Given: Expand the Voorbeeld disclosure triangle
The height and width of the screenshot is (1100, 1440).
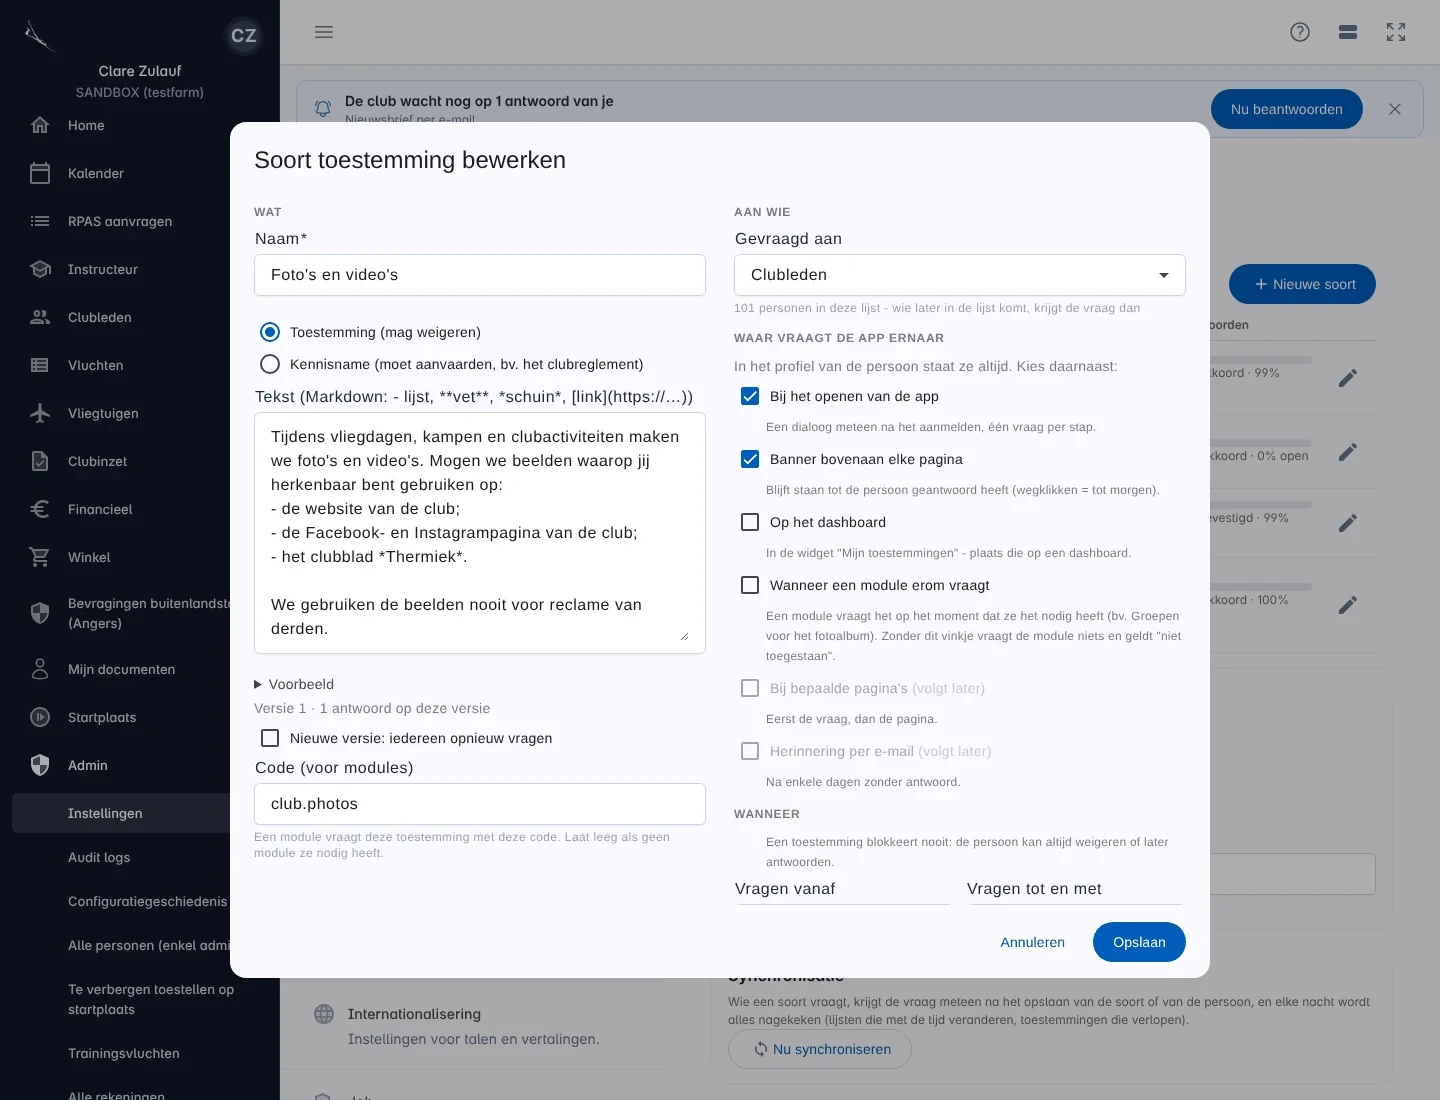Looking at the screenshot, I should [258, 684].
